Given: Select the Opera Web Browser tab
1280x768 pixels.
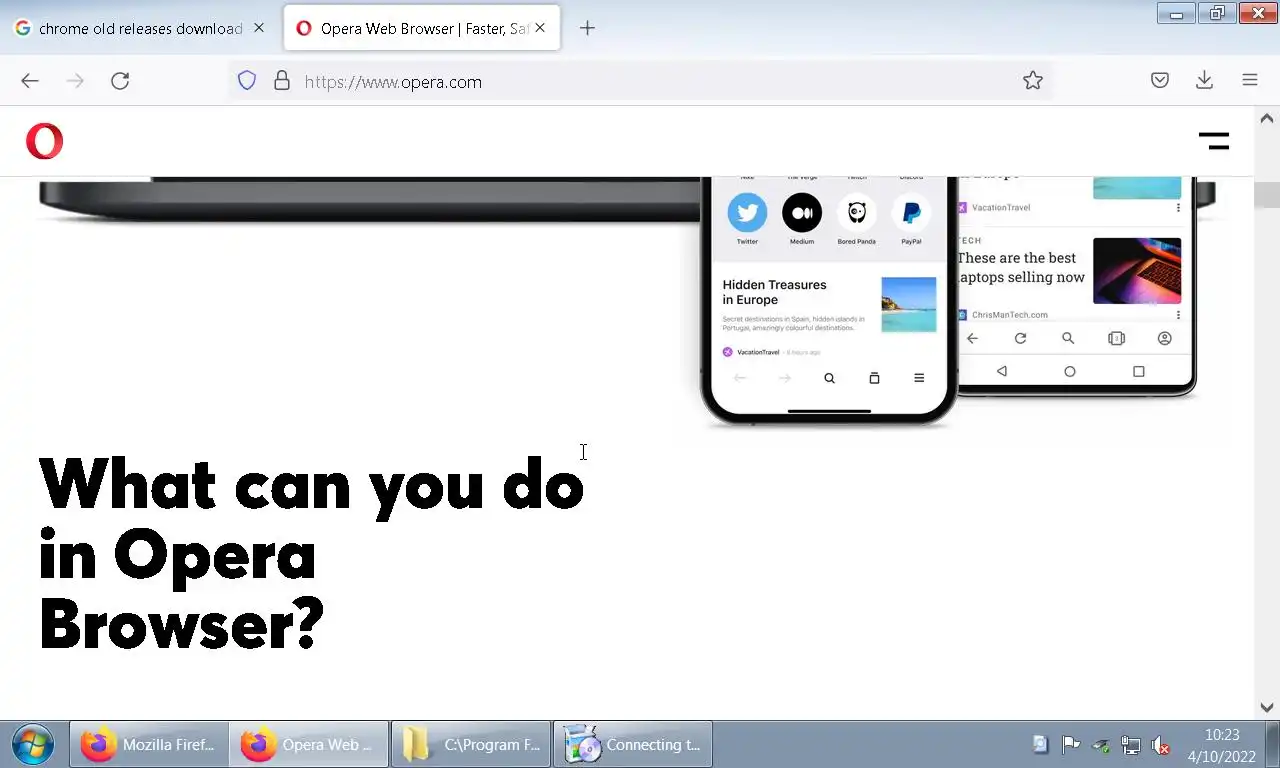Looking at the screenshot, I should pos(422,28).
